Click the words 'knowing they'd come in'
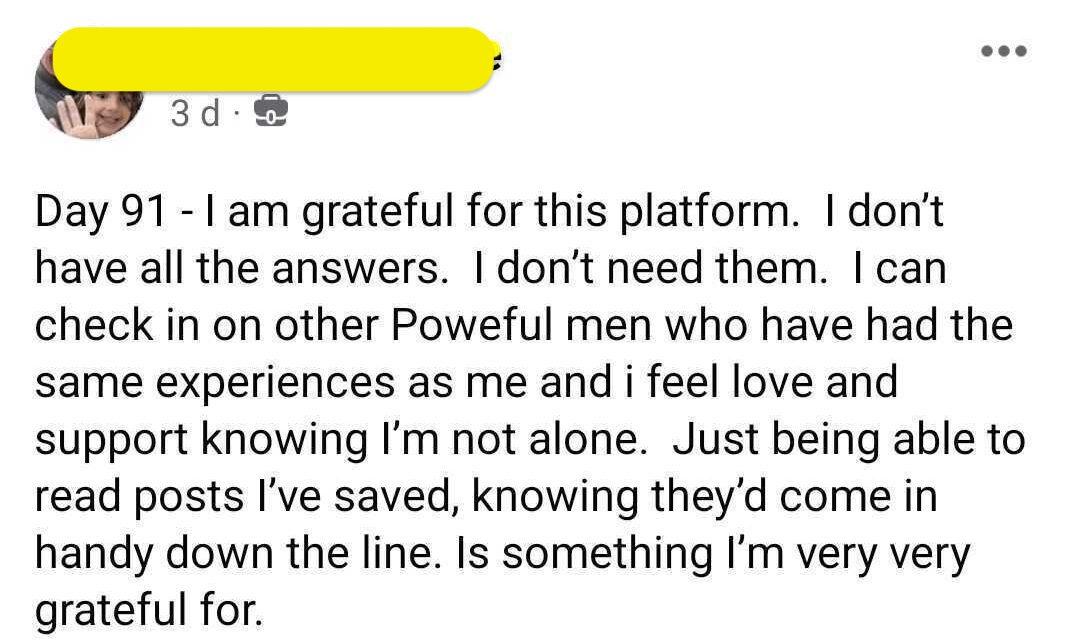 click(x=705, y=496)
